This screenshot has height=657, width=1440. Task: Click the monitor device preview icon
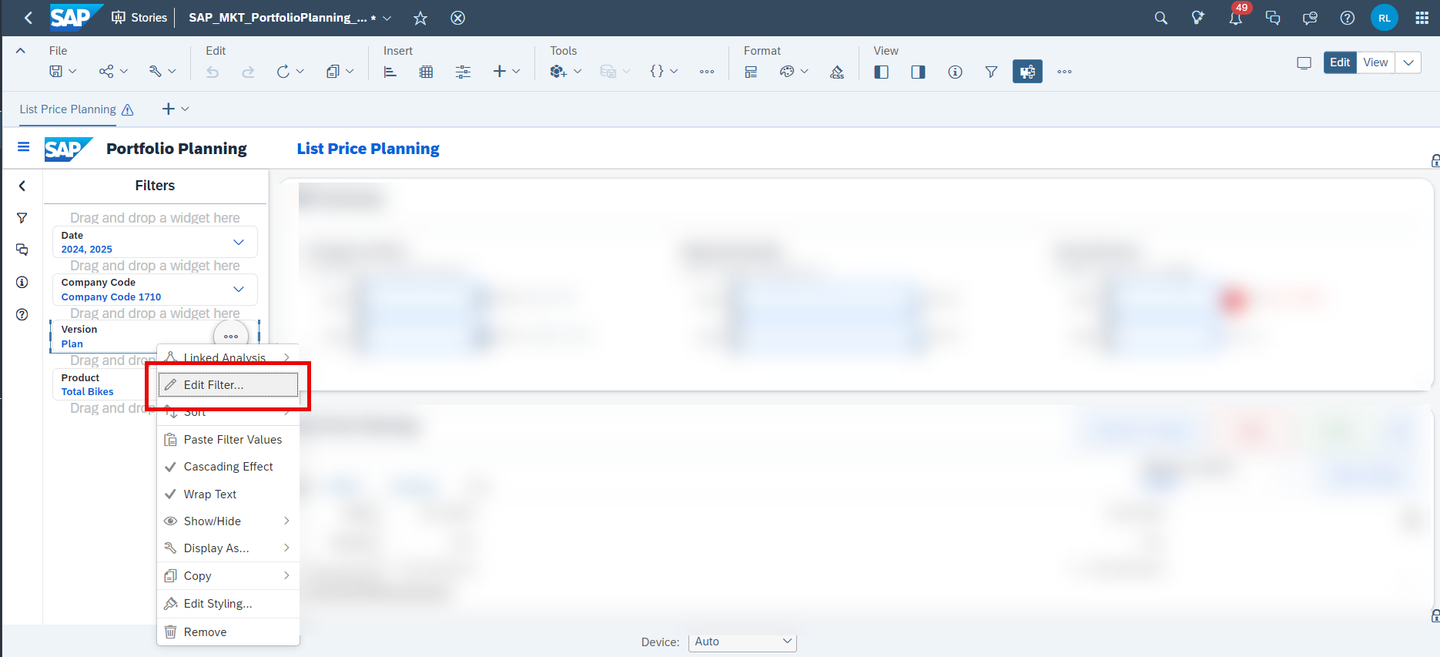click(1304, 62)
